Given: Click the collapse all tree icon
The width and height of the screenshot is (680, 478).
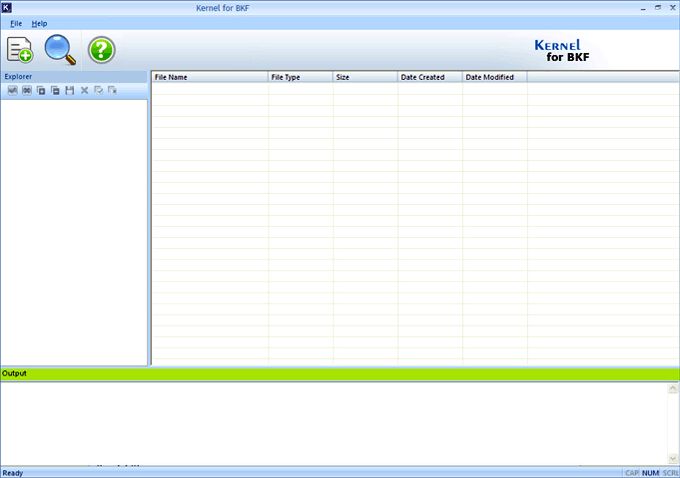Looking at the screenshot, I should (56, 90).
